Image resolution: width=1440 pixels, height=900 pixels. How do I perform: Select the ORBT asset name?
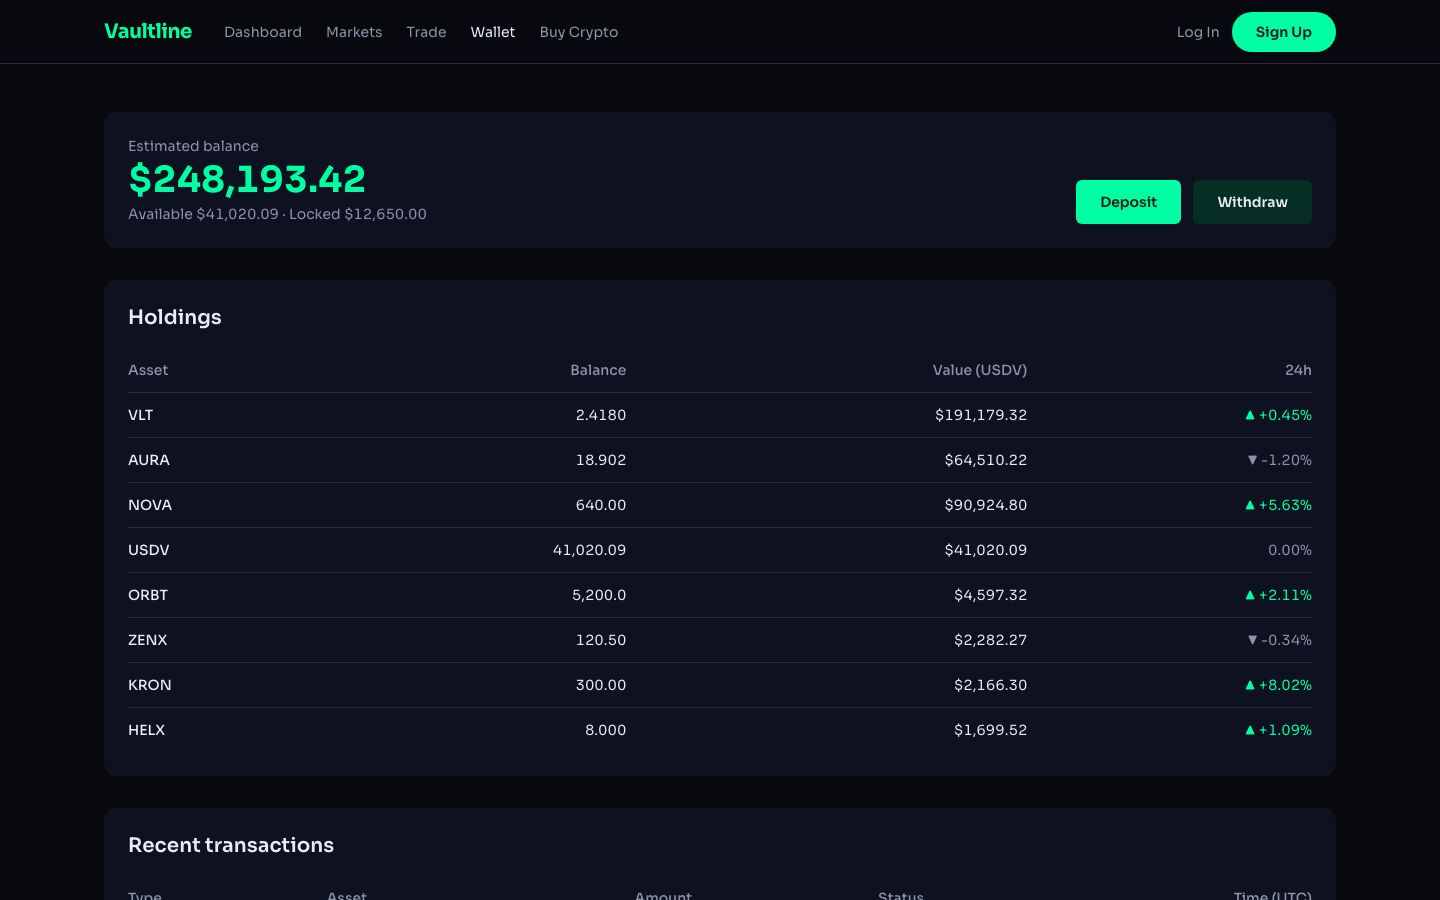click(x=148, y=595)
